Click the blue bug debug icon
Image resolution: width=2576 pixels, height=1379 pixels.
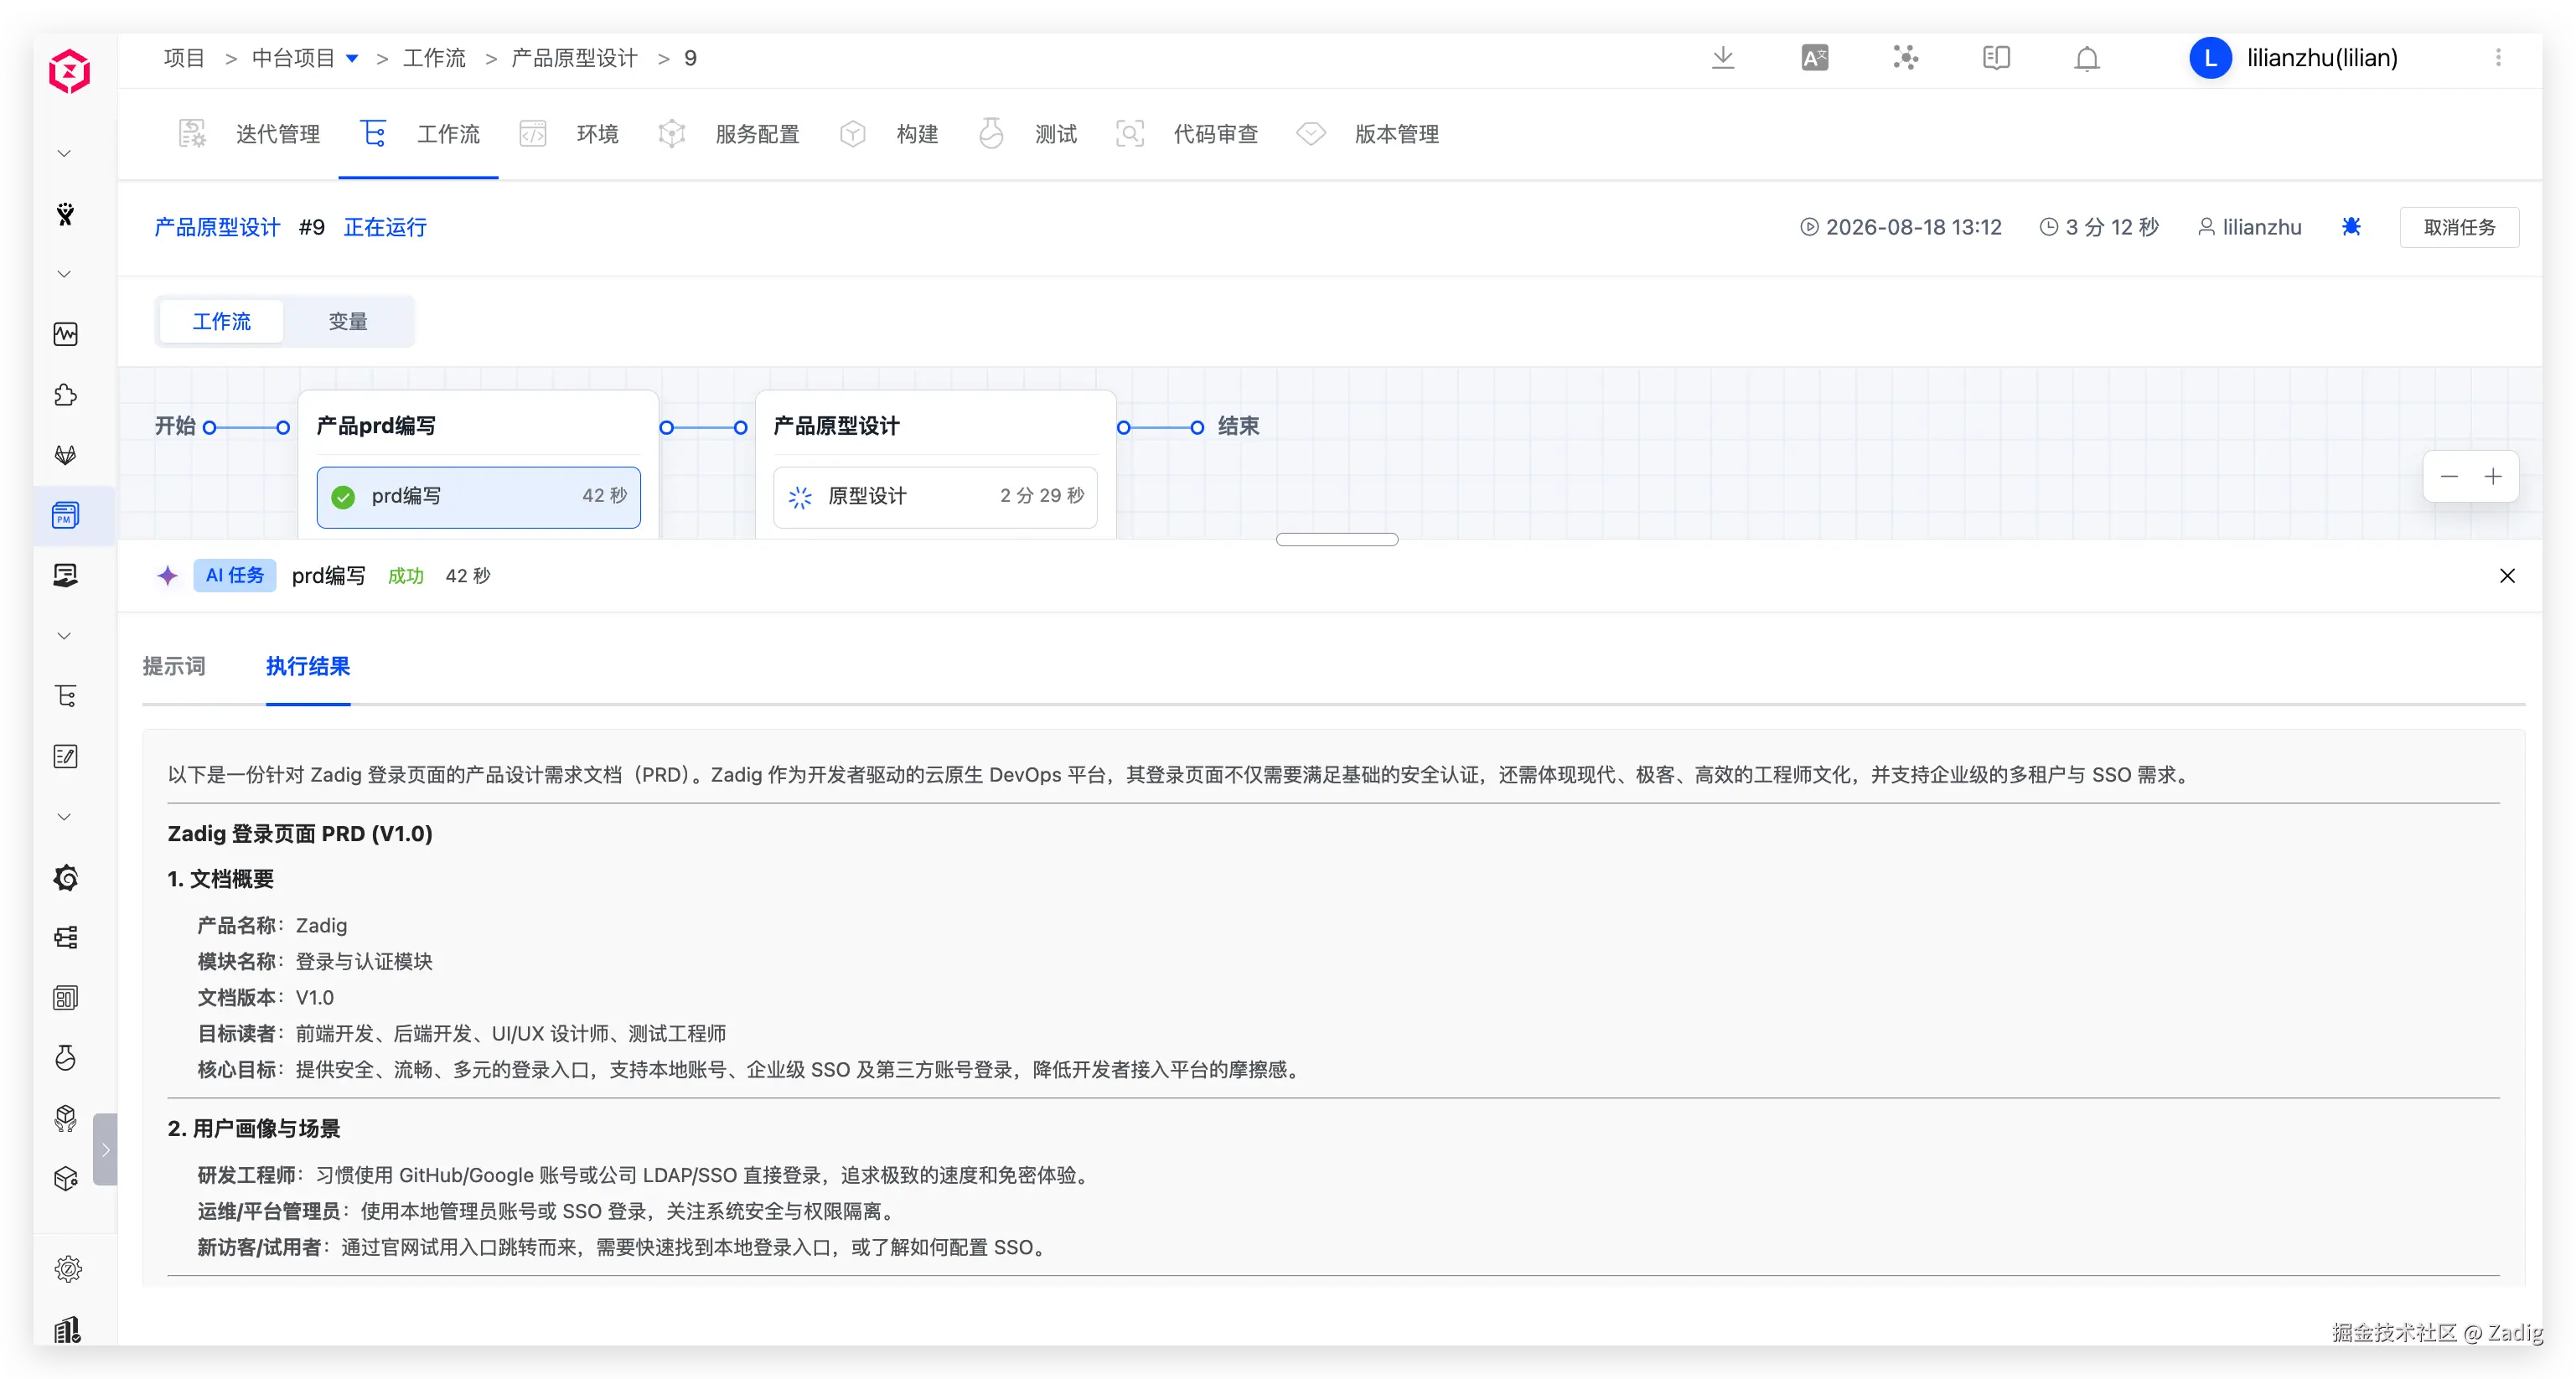pyautogui.click(x=2351, y=227)
